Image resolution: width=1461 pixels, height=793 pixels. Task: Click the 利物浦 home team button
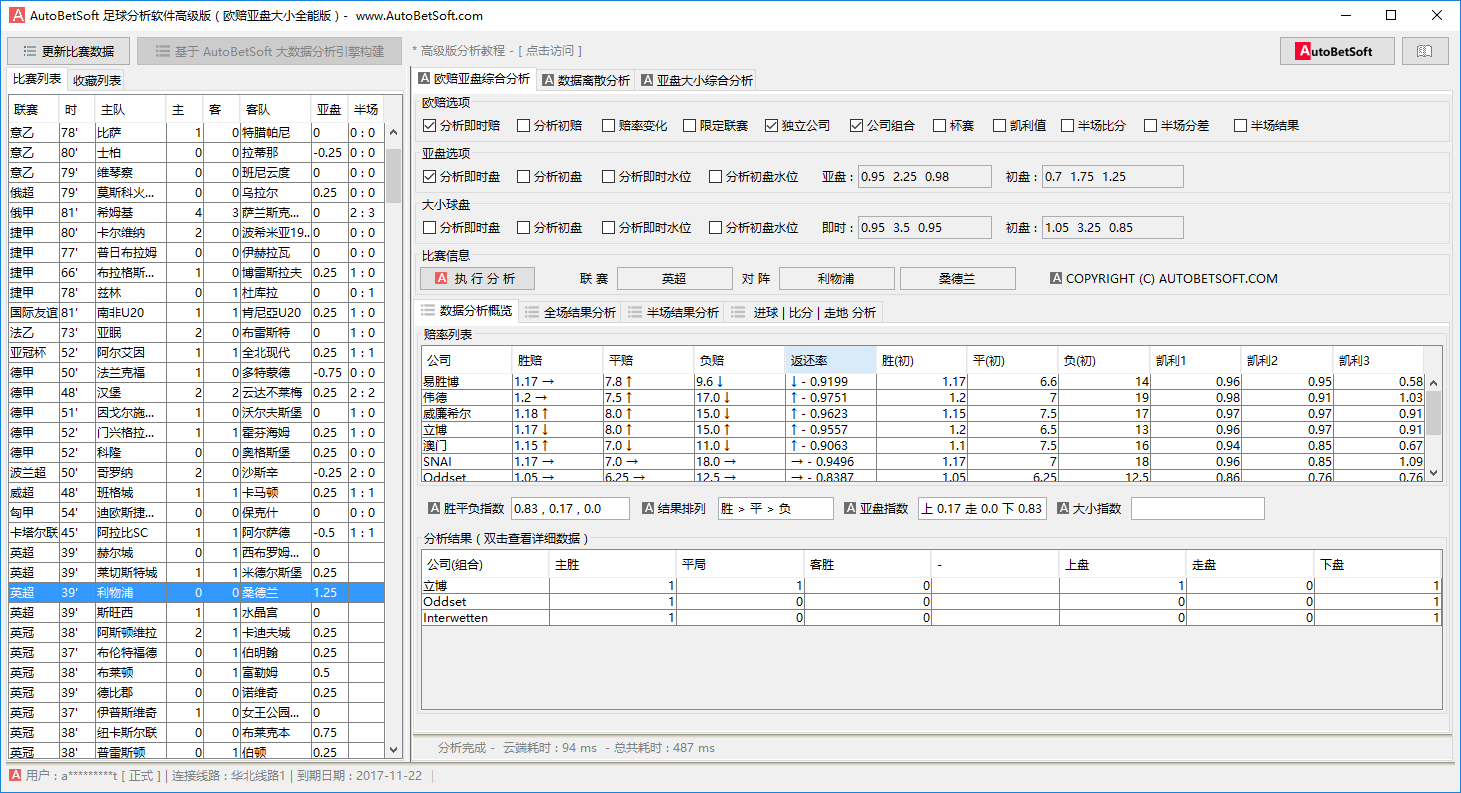(836, 279)
